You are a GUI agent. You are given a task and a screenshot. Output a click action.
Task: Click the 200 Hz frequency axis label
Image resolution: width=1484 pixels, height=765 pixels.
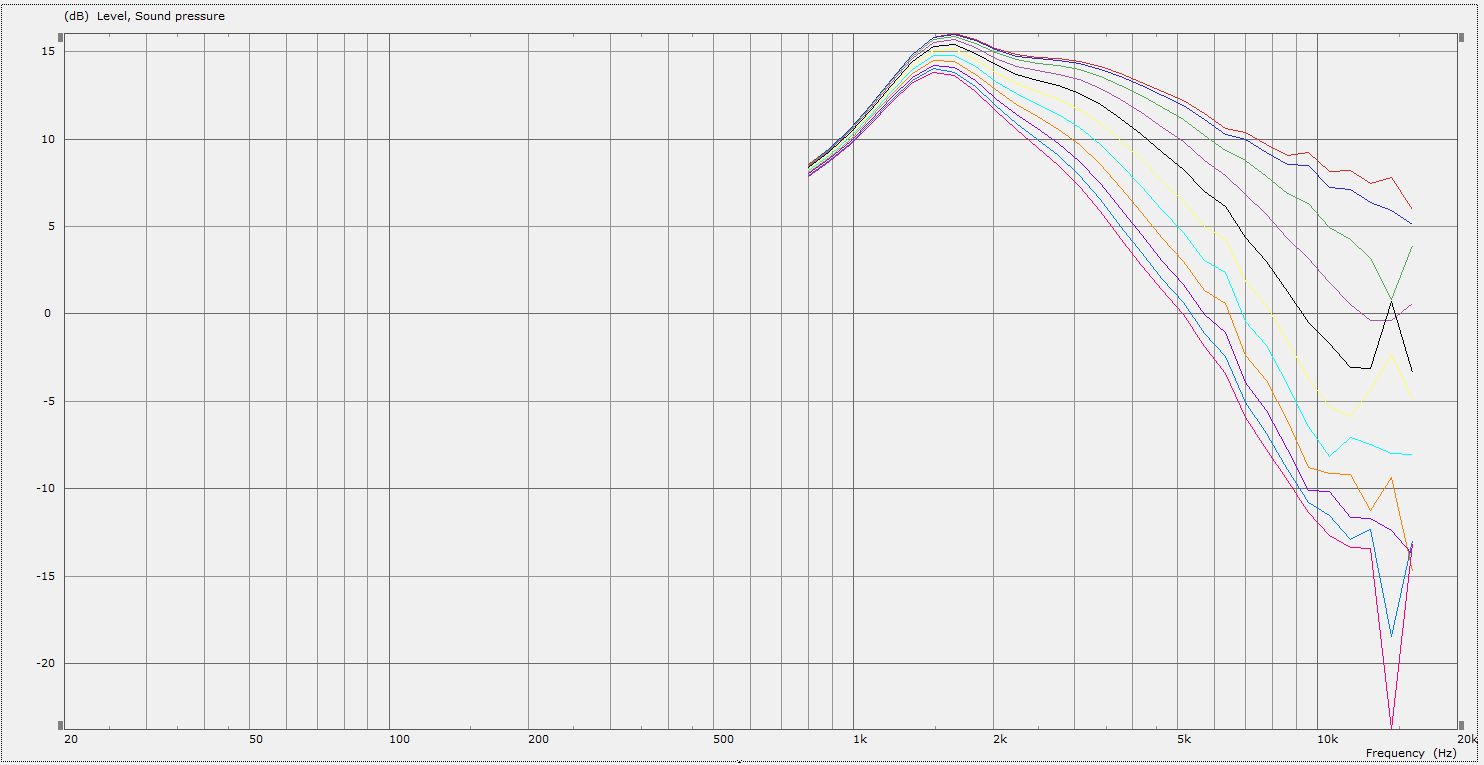pyautogui.click(x=538, y=740)
